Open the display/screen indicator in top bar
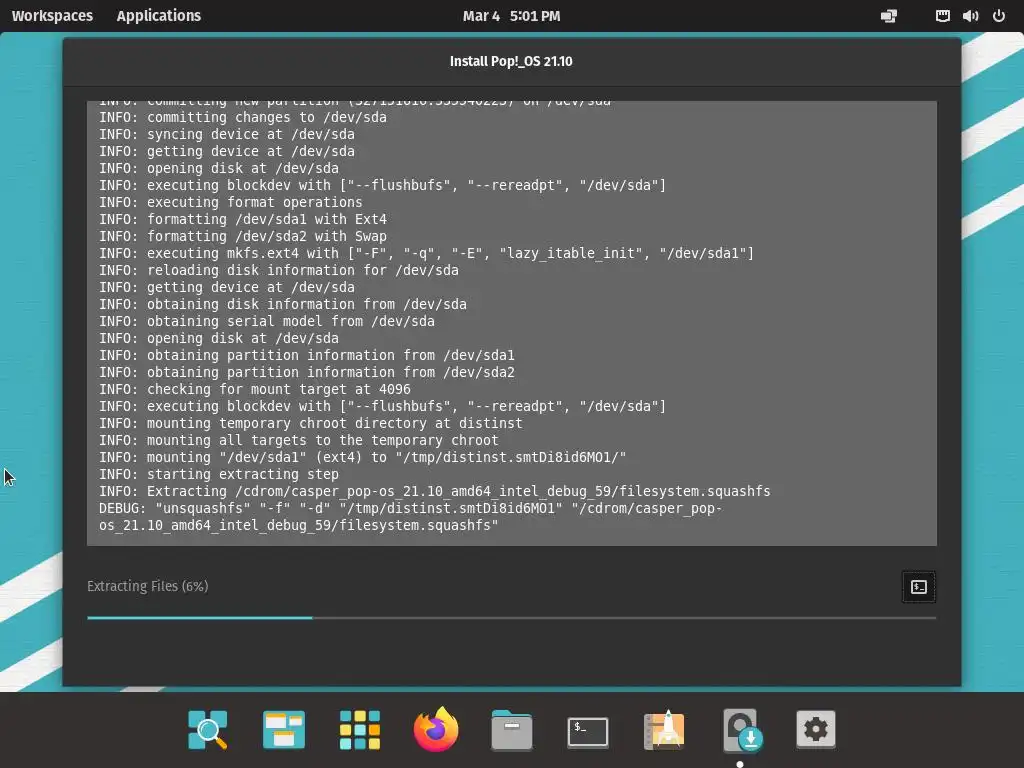 pyautogui.click(x=889, y=16)
